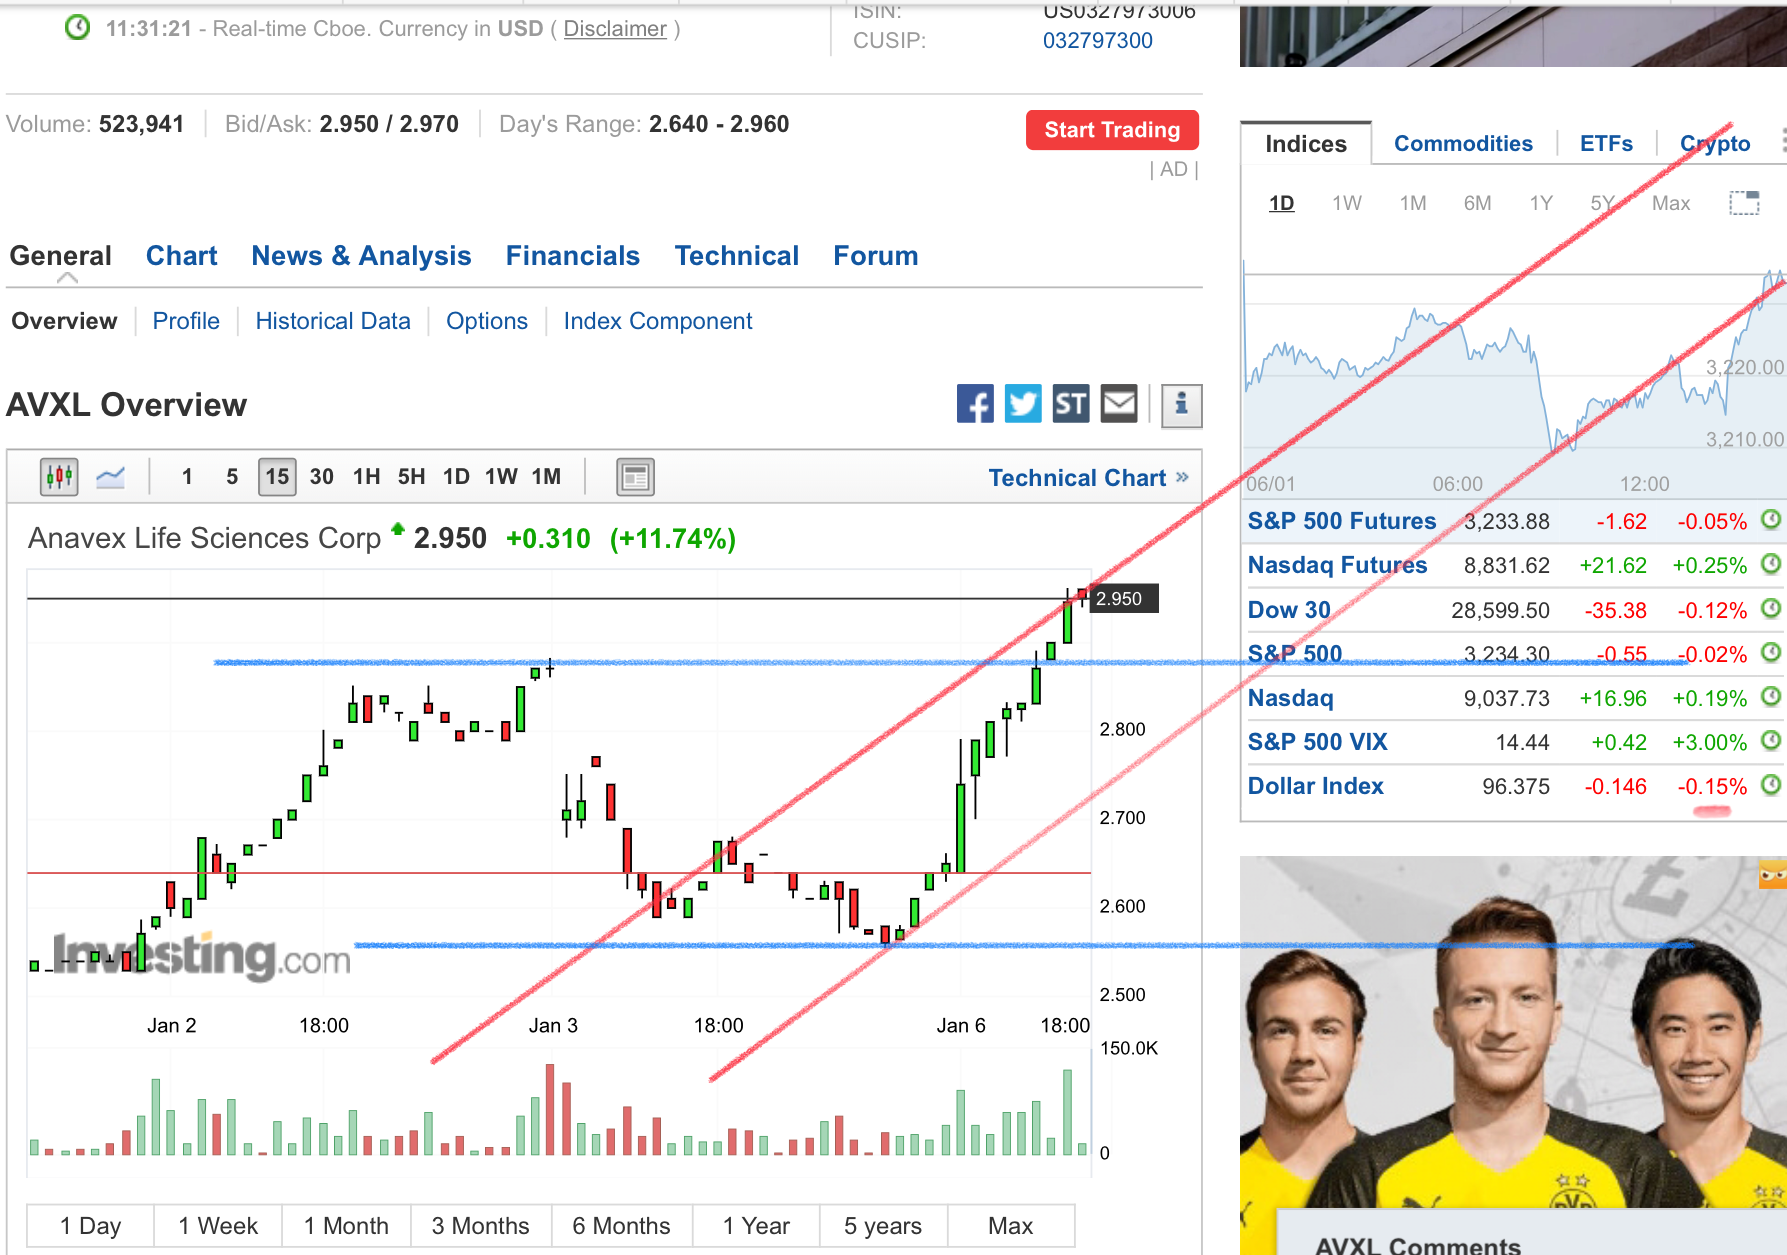Switch interval to 1M candles
The image size is (1787, 1255).
point(546,477)
